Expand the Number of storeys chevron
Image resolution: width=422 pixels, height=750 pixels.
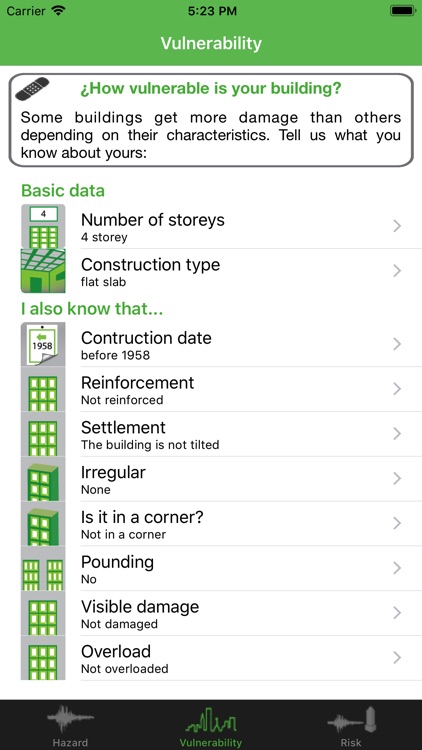click(397, 226)
